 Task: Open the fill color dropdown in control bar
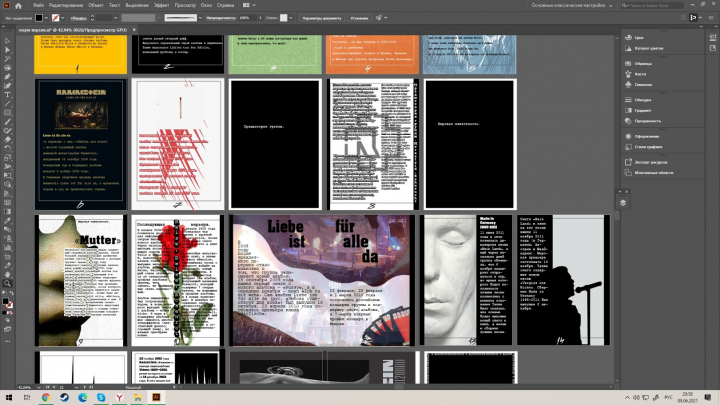(46, 18)
